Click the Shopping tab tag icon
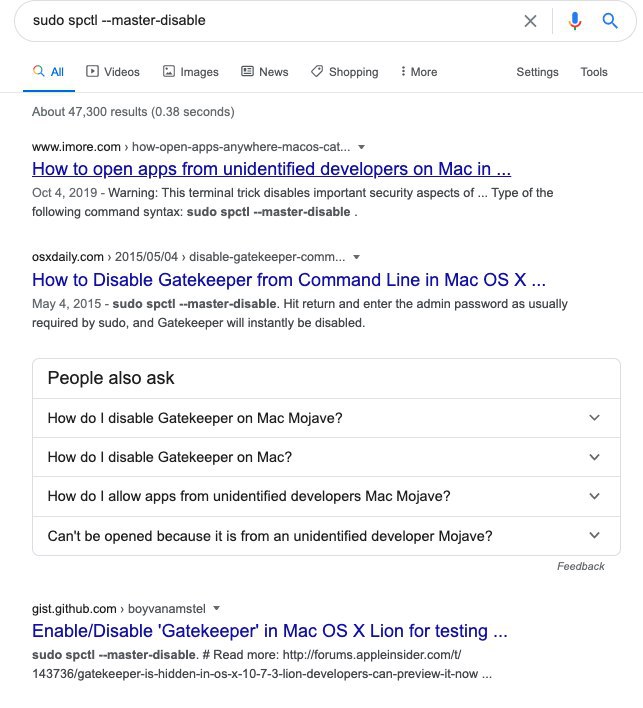 click(x=317, y=71)
